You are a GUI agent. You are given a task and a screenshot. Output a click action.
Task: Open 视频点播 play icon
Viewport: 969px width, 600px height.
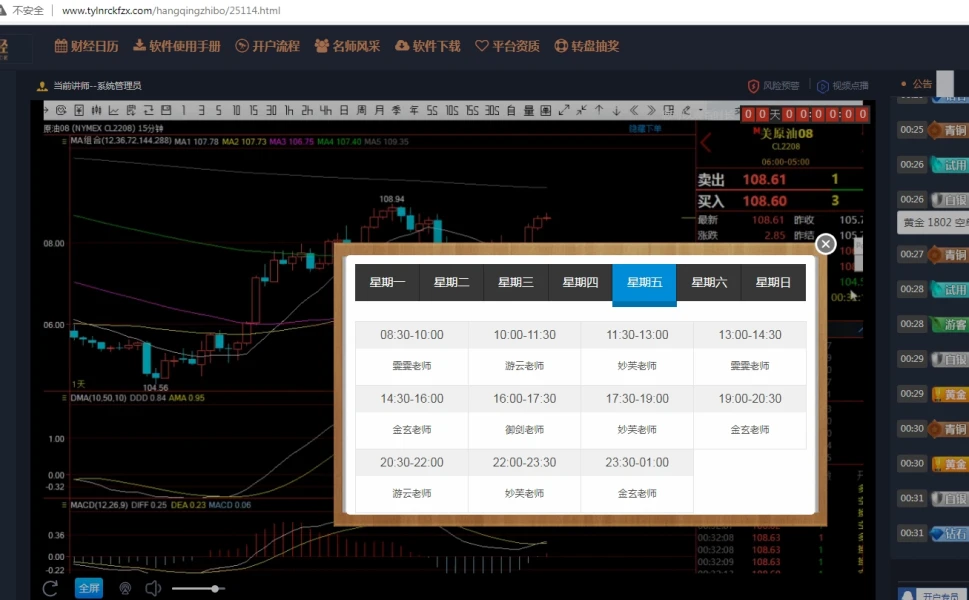pyautogui.click(x=823, y=86)
